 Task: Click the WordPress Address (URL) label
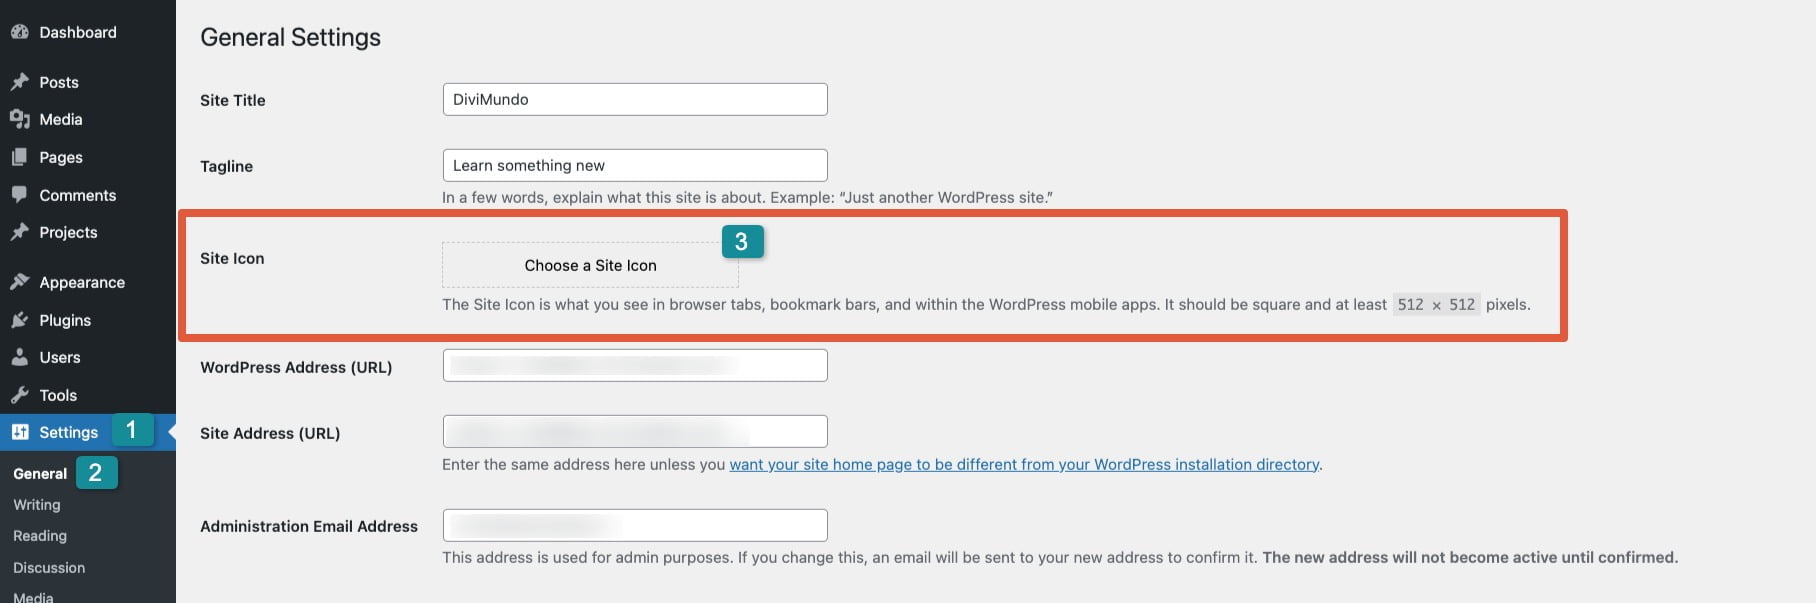pyautogui.click(x=296, y=367)
